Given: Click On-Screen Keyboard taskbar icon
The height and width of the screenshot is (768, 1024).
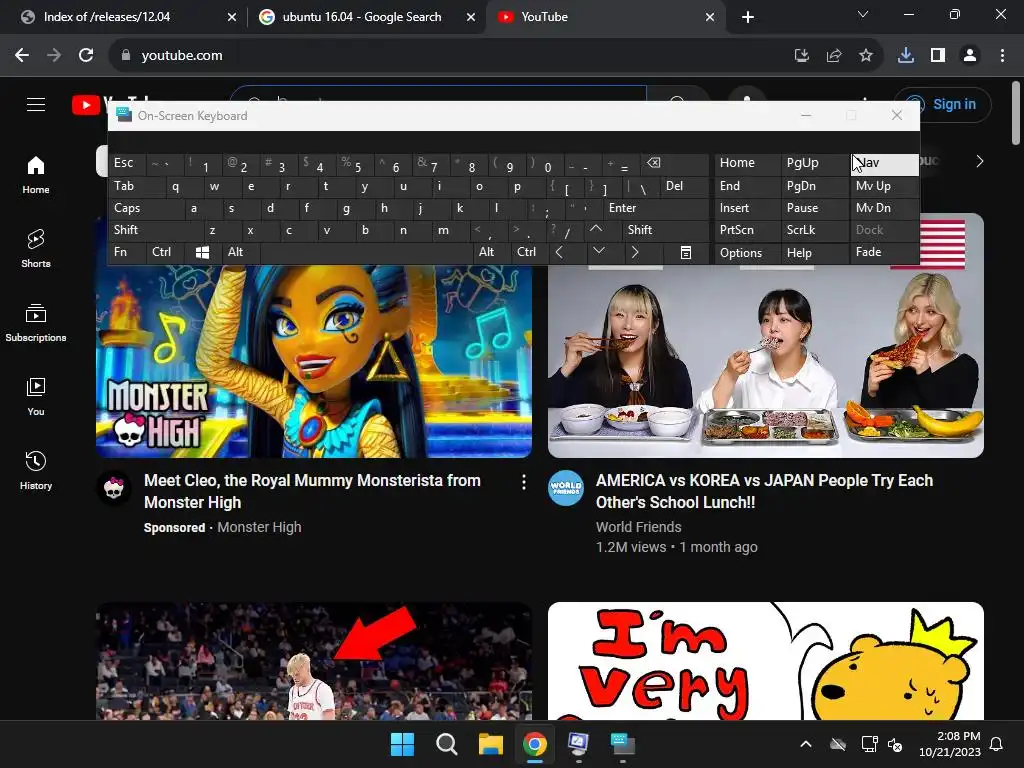Looking at the screenshot, I should coord(622,744).
